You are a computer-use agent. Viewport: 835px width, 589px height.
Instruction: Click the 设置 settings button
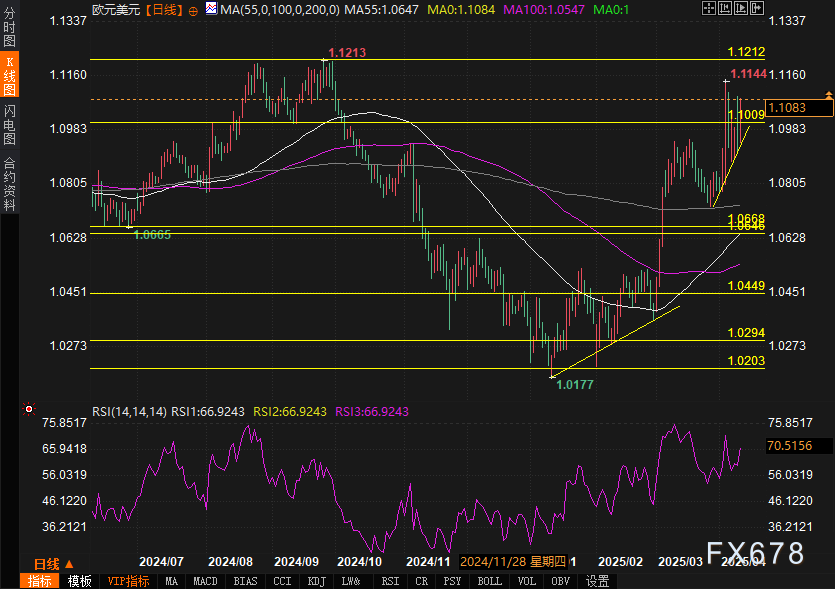coord(598,581)
